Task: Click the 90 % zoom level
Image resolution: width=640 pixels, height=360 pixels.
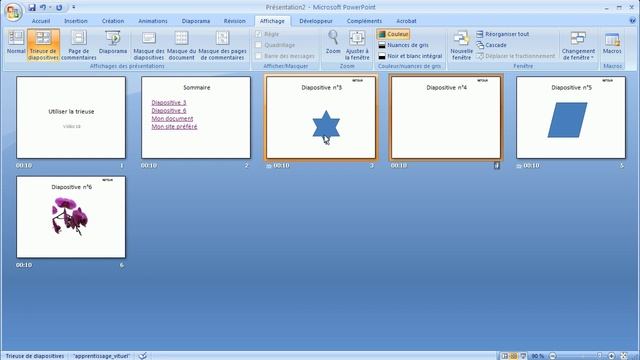Action: coord(538,356)
